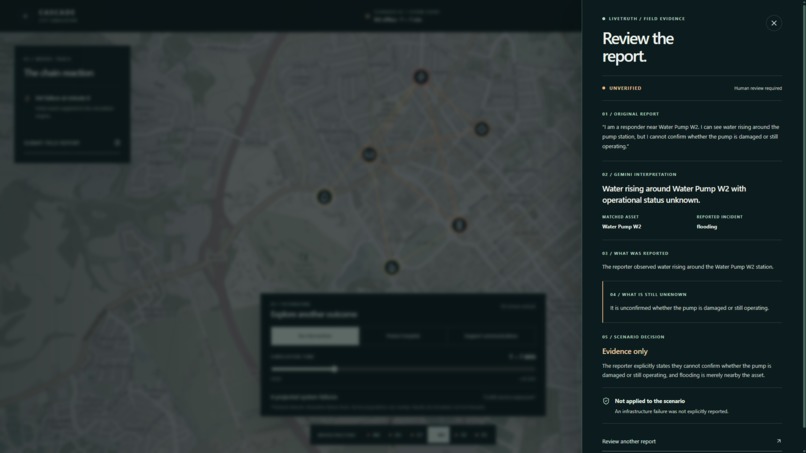
Task: Click the infrastructure failure not explicitly reported note
Action: [671, 411]
